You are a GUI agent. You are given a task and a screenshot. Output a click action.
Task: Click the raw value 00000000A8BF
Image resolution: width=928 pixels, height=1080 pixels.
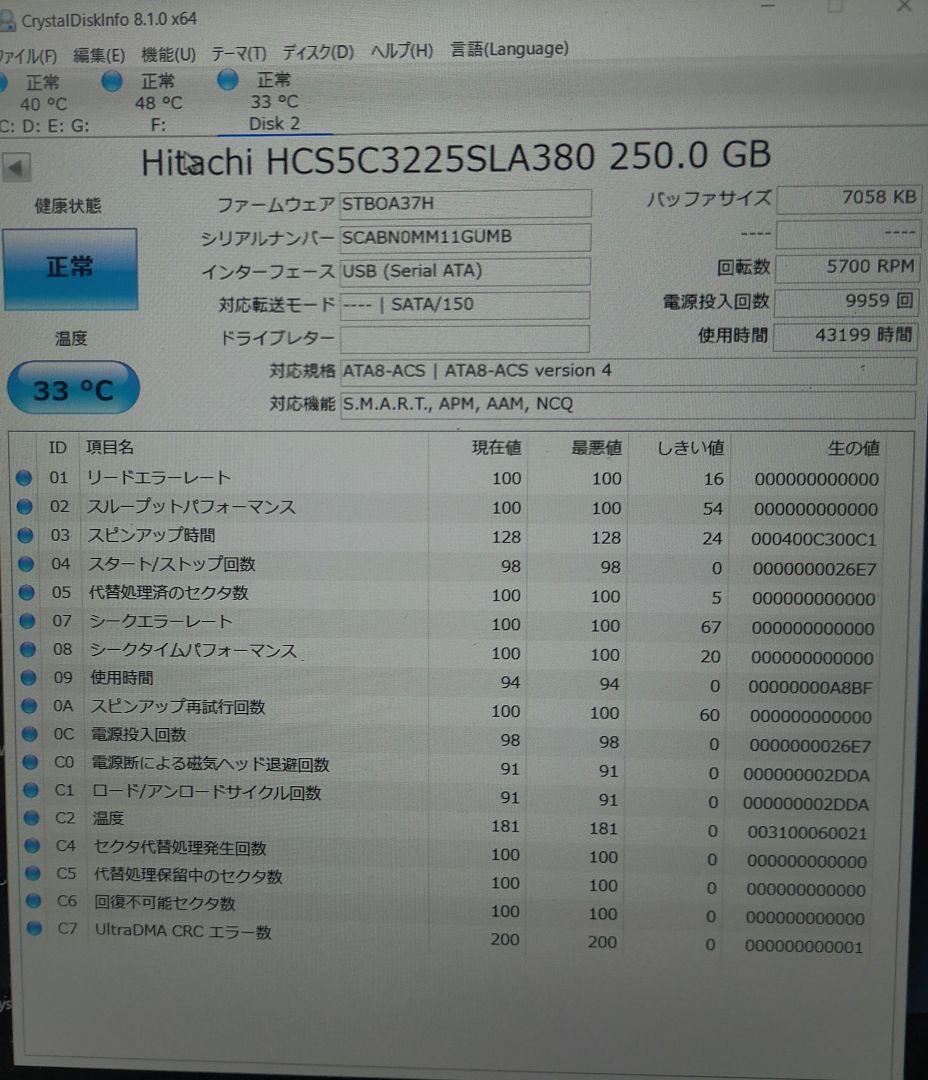point(810,687)
